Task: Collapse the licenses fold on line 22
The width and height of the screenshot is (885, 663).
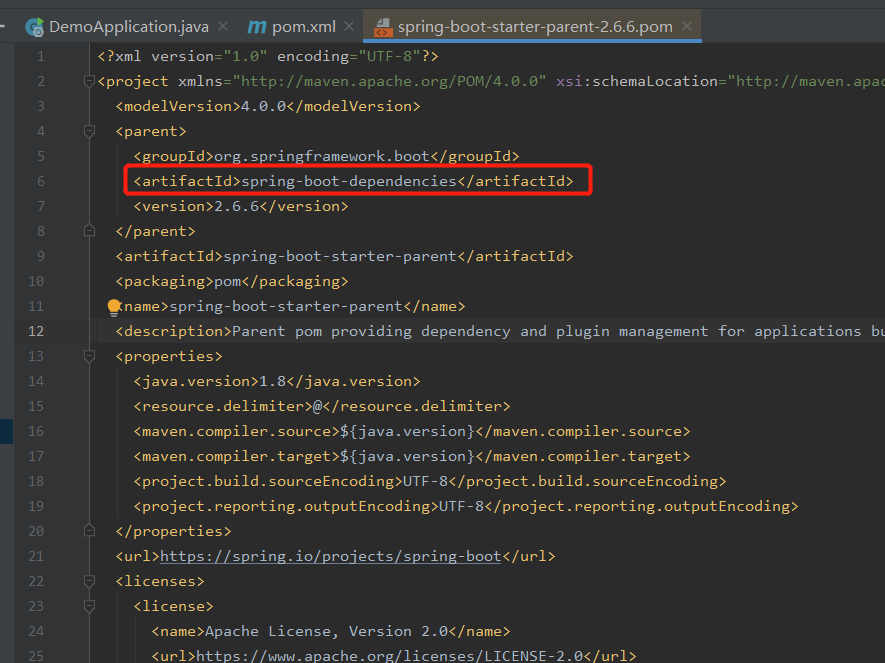Action: point(89,581)
